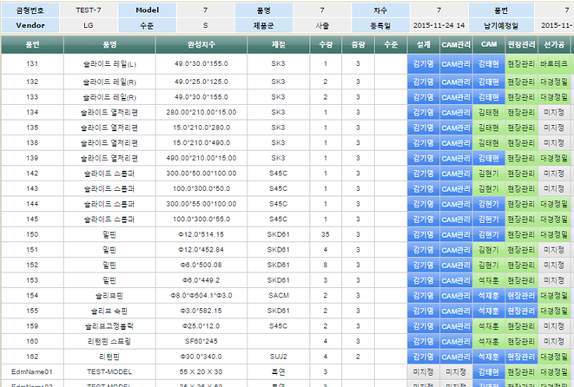The image size is (574, 387).
Task: Select dimension cell 280.00*210.00*15.00
Action: click(201, 112)
